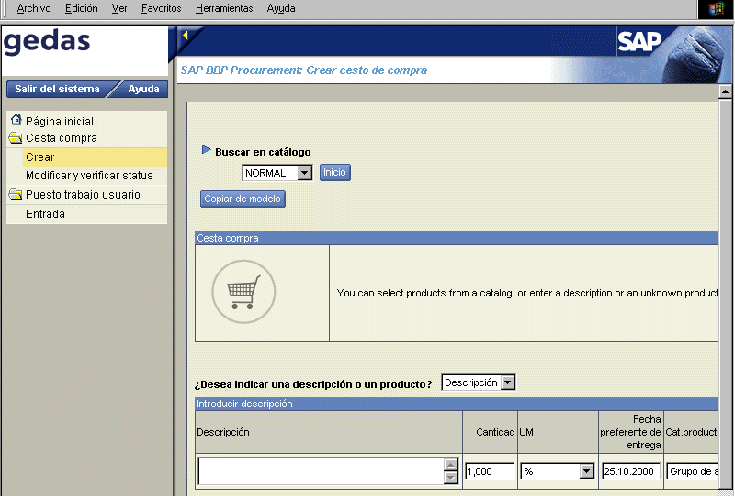Click the yellow collapse arrow in header

[185, 36]
